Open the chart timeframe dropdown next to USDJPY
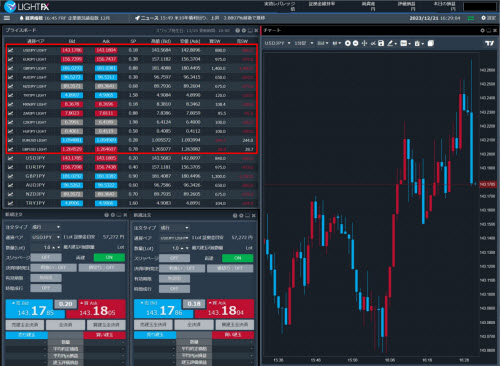This screenshot has height=366, width=500. (304, 43)
